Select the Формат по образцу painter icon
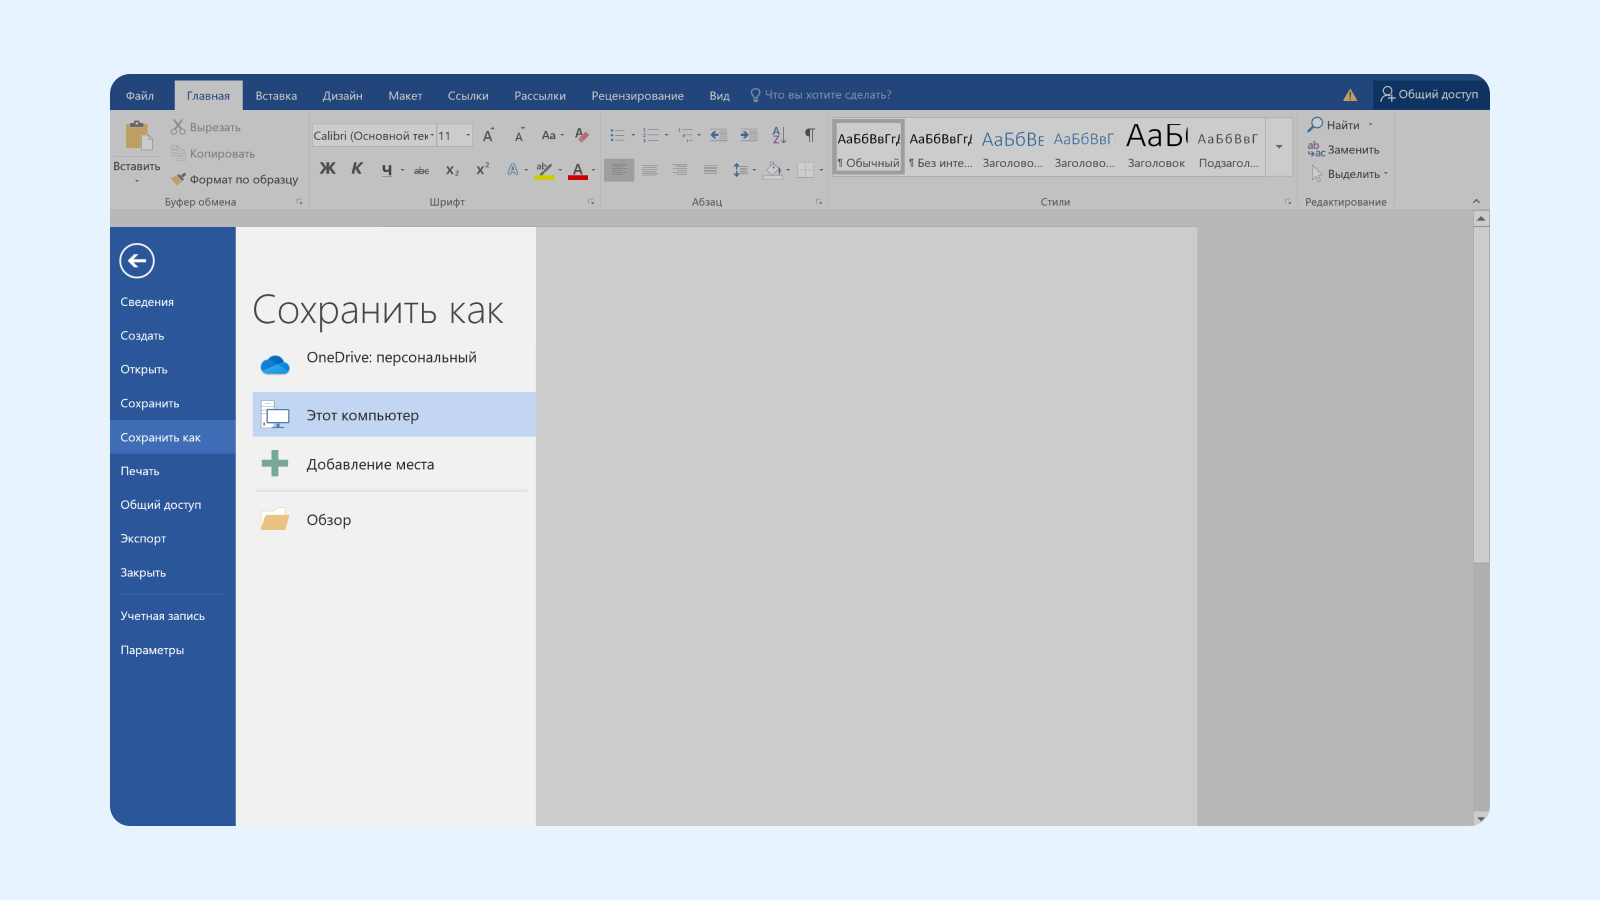This screenshot has height=900, width=1600. click(180, 180)
